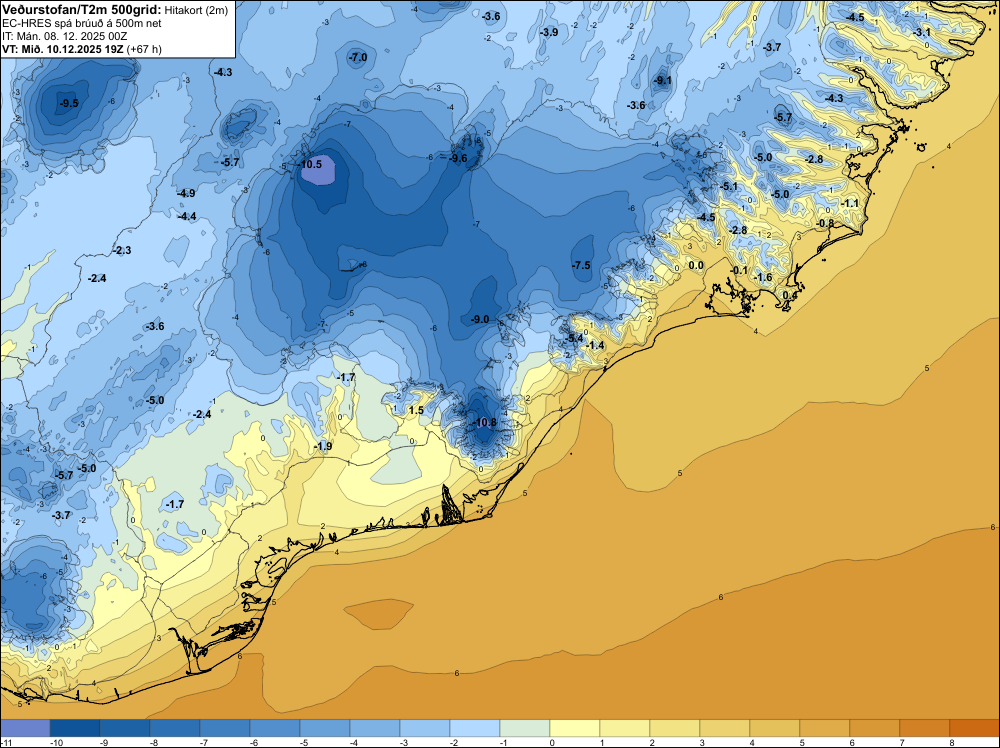The width and height of the screenshot is (1000, 748).
Task: Click the -10.8 temperature label
Action: (x=484, y=422)
